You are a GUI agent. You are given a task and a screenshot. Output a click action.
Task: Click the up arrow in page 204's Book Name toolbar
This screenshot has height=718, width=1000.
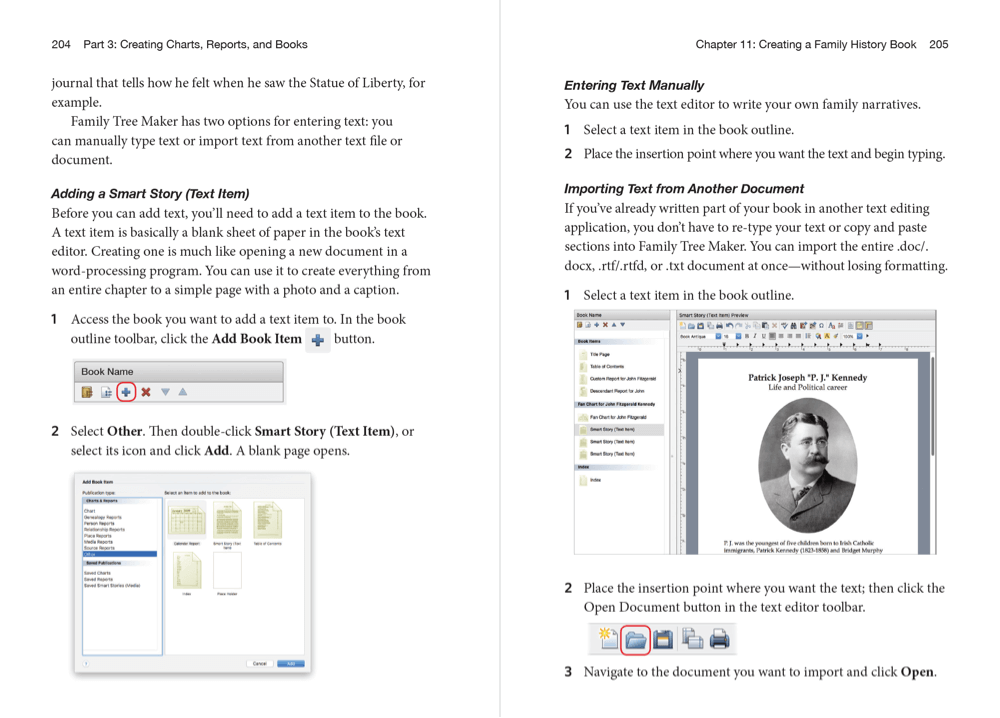(183, 392)
